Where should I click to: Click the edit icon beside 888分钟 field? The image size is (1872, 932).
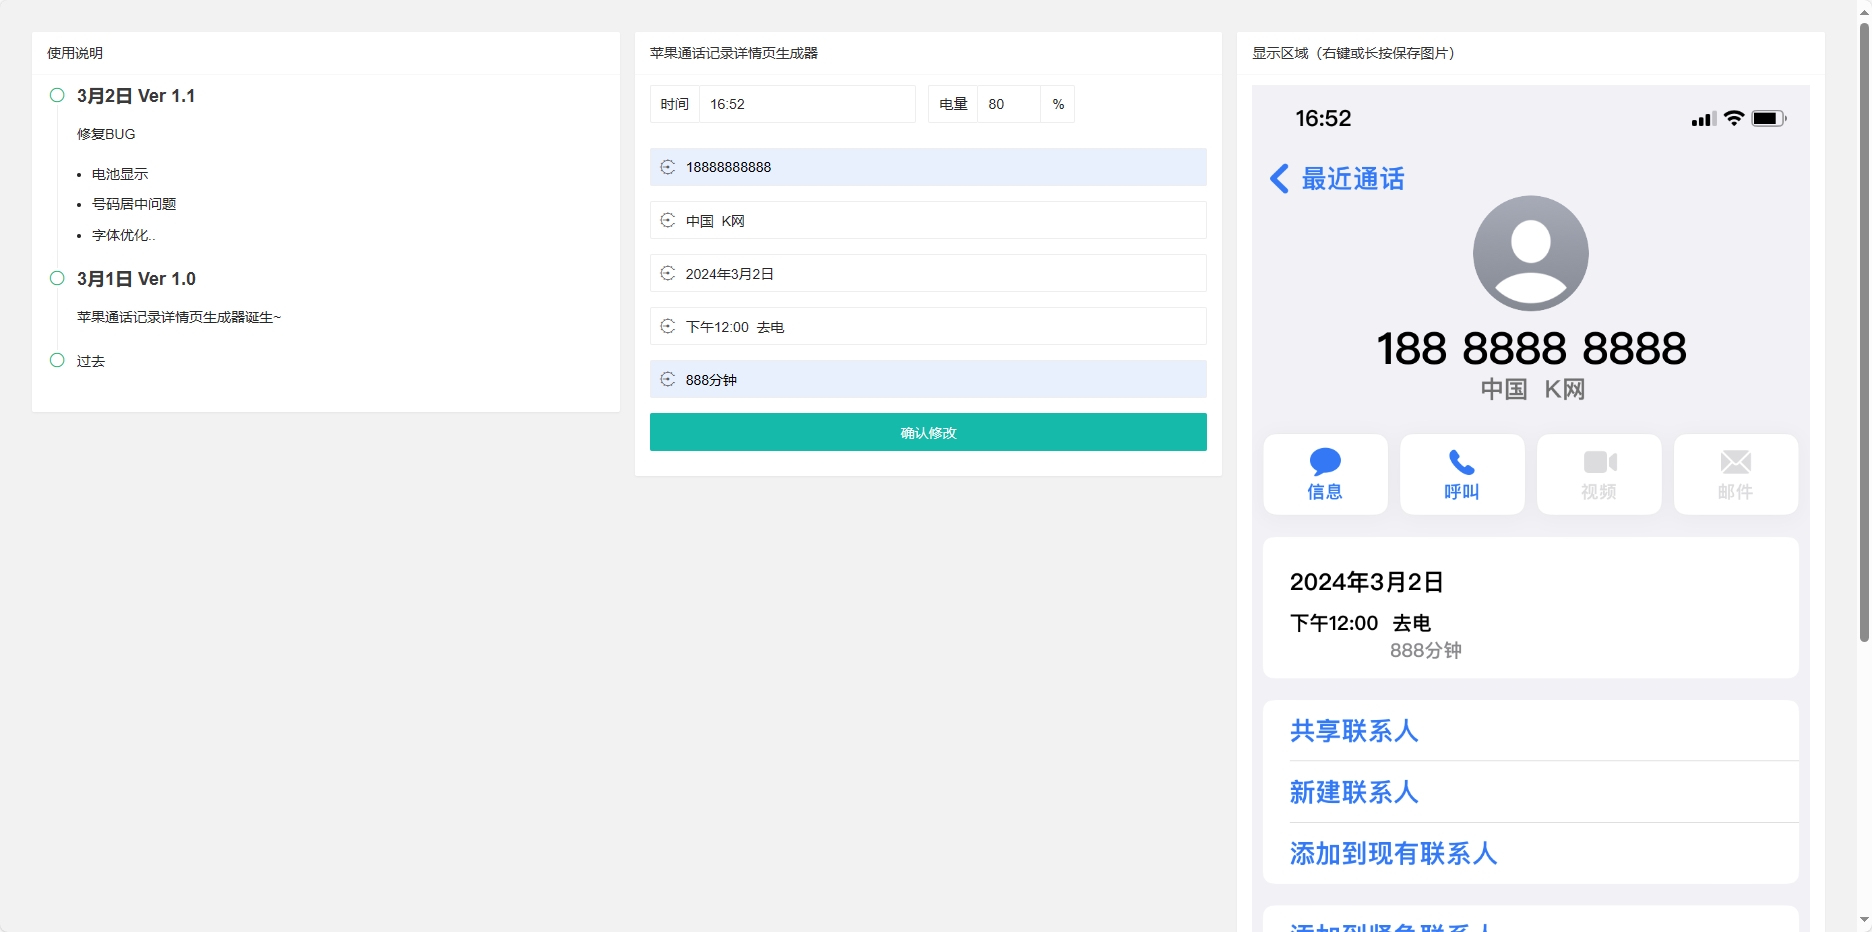click(668, 379)
